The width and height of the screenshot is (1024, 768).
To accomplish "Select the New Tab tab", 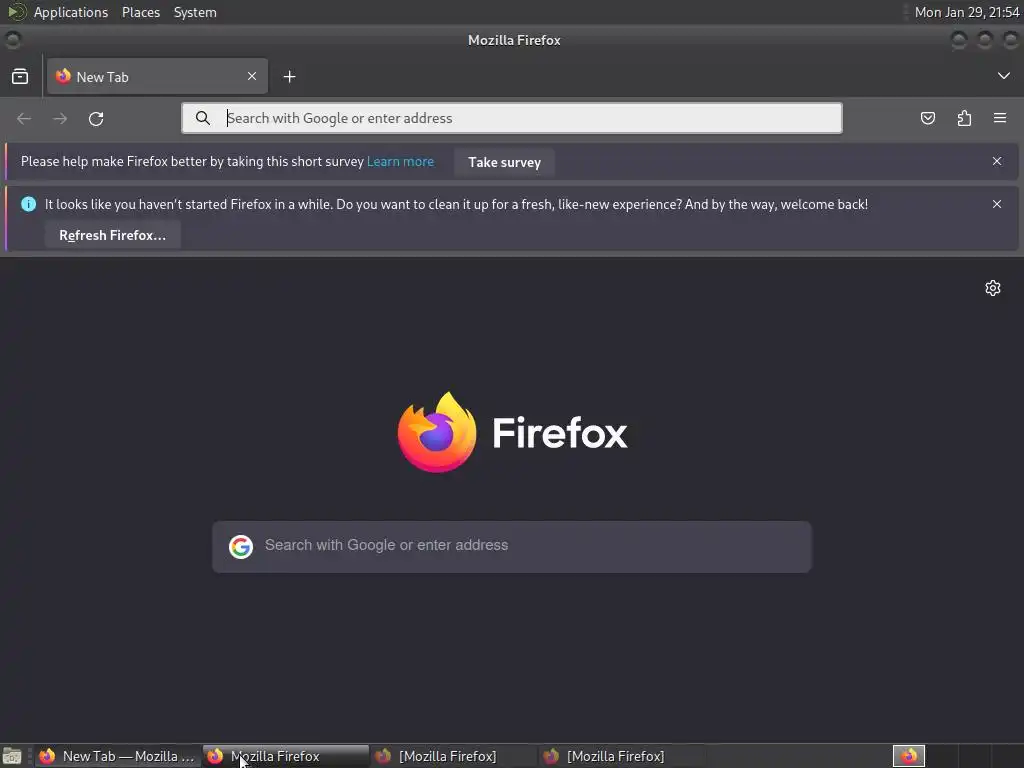I will (x=157, y=76).
